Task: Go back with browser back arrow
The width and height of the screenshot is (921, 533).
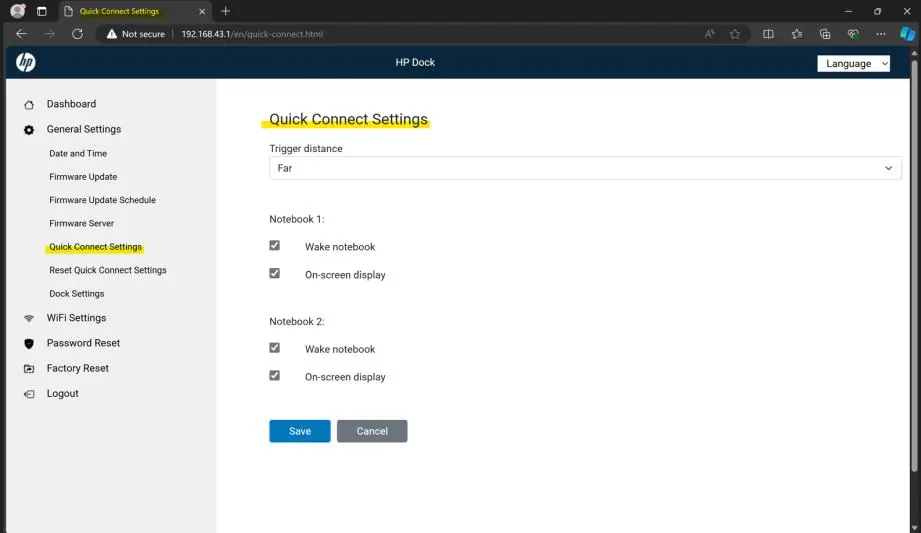Action: pos(22,34)
